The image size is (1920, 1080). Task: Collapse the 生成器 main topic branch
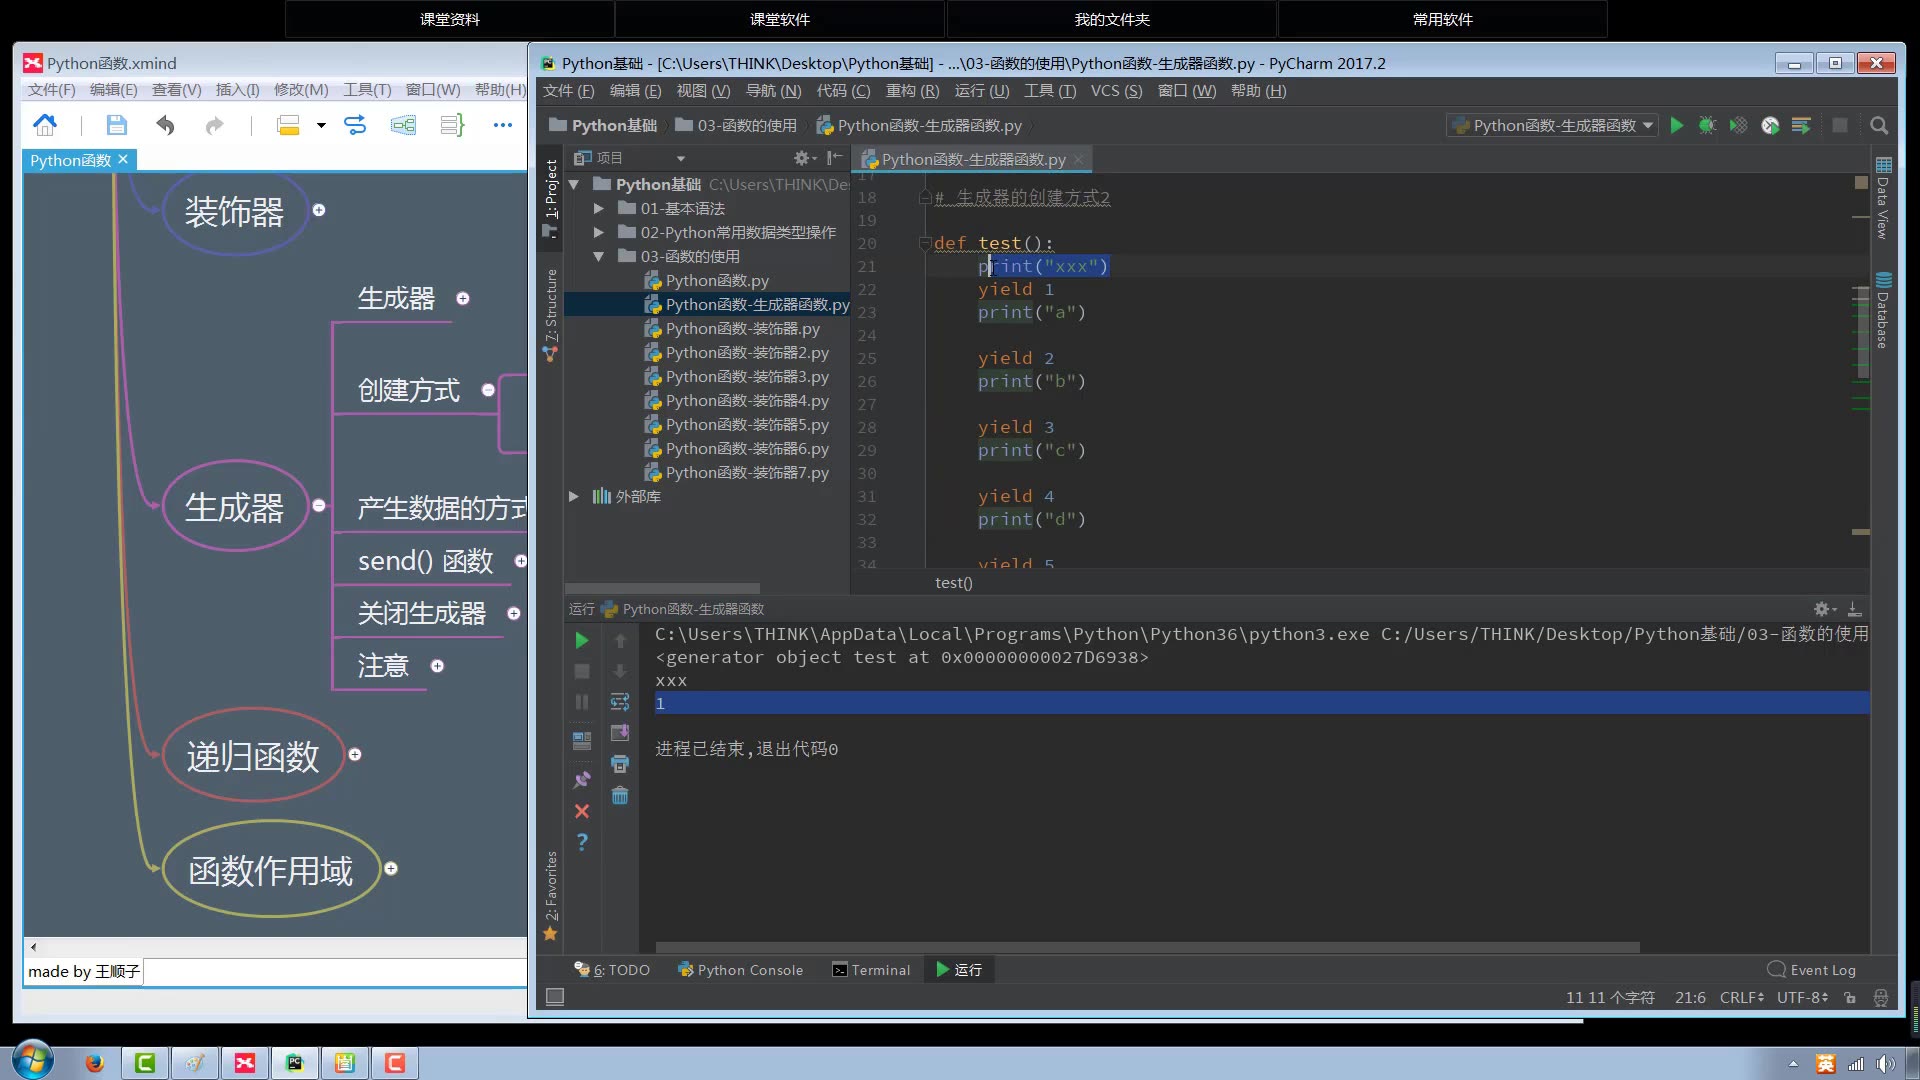(319, 506)
